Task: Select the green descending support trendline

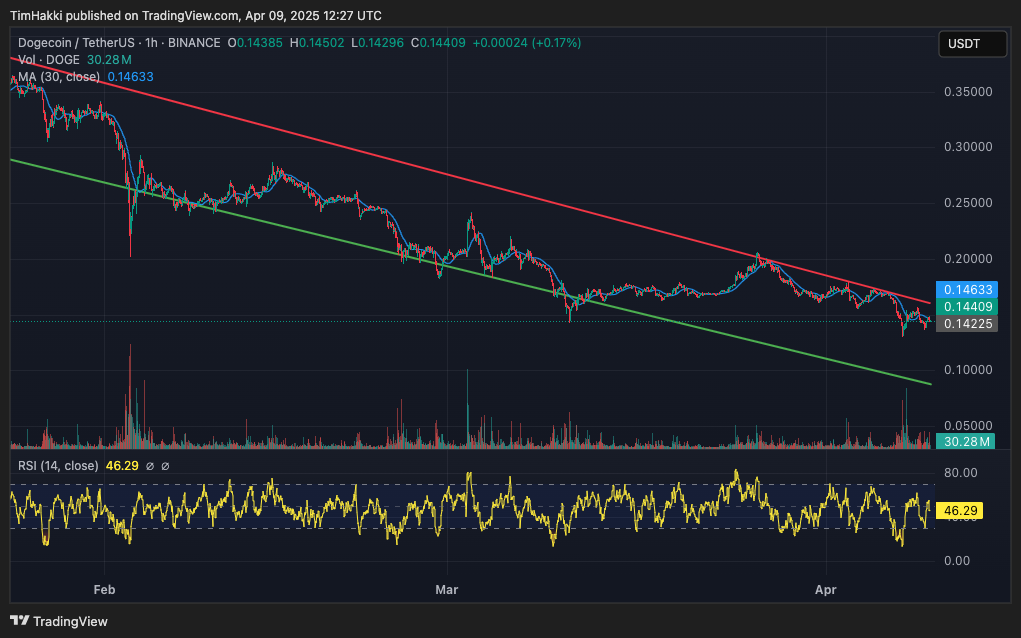Action: click(471, 271)
